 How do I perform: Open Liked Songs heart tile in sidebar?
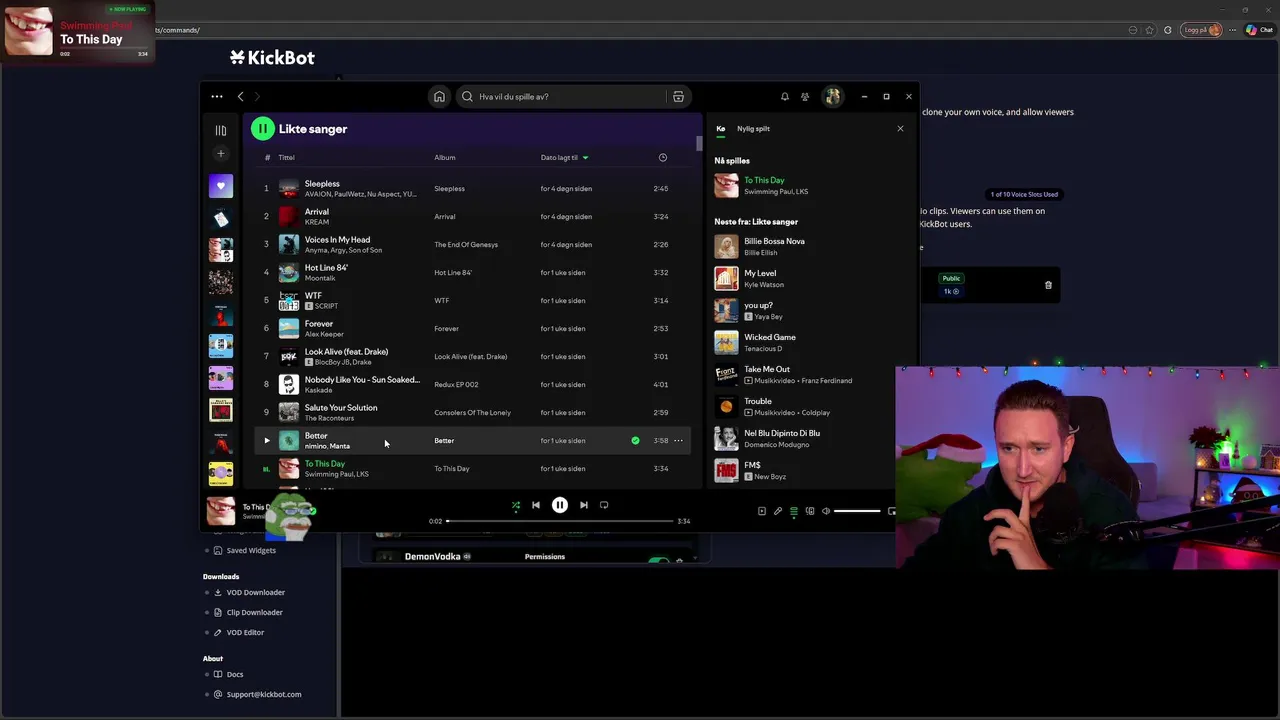221,186
